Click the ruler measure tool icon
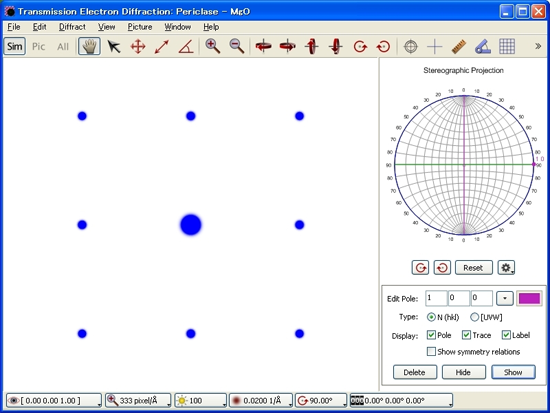Image resolution: width=550 pixels, height=413 pixels. click(458, 46)
